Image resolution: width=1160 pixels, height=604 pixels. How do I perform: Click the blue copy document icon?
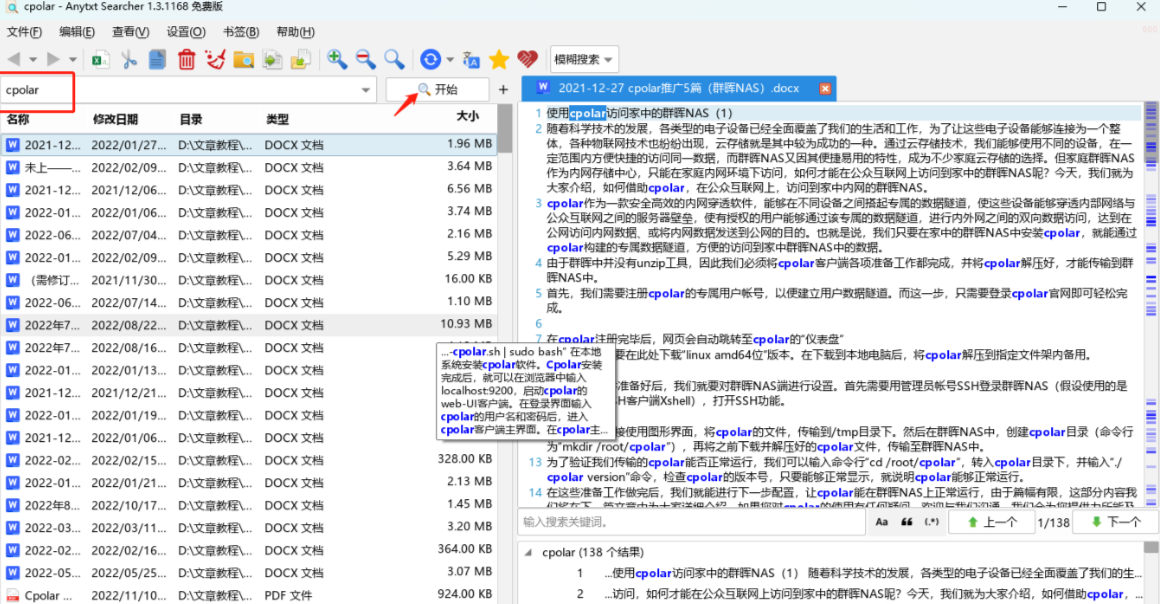click(x=157, y=60)
